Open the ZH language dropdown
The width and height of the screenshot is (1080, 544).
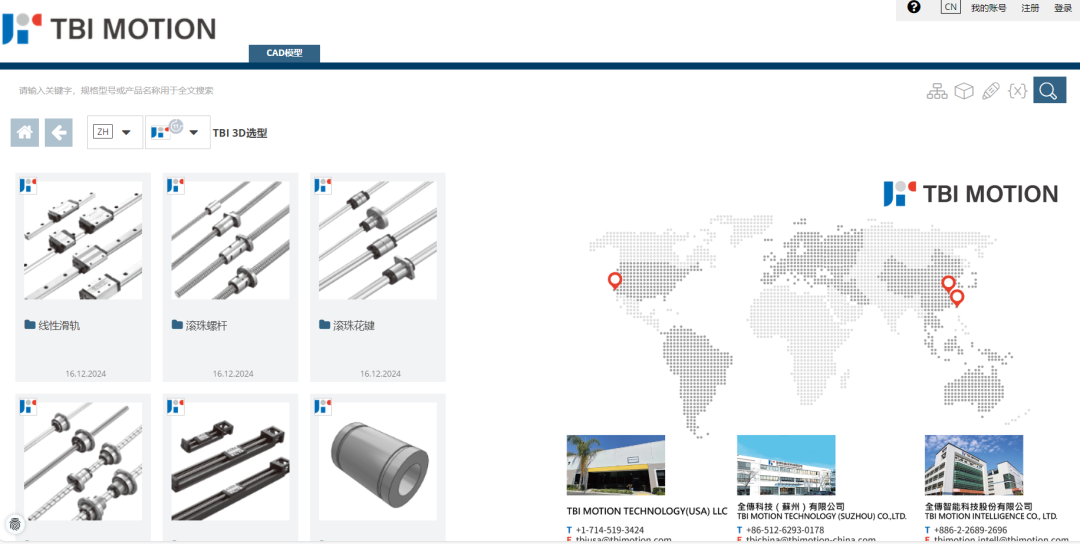(115, 132)
